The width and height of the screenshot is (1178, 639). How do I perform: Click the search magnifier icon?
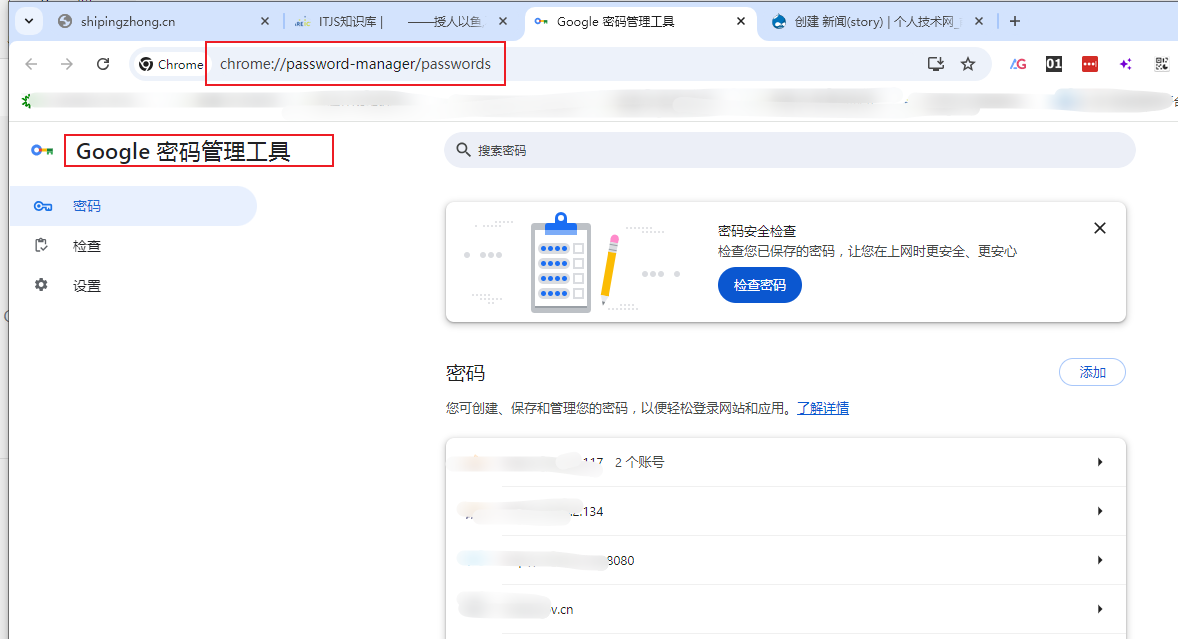pyautogui.click(x=464, y=150)
